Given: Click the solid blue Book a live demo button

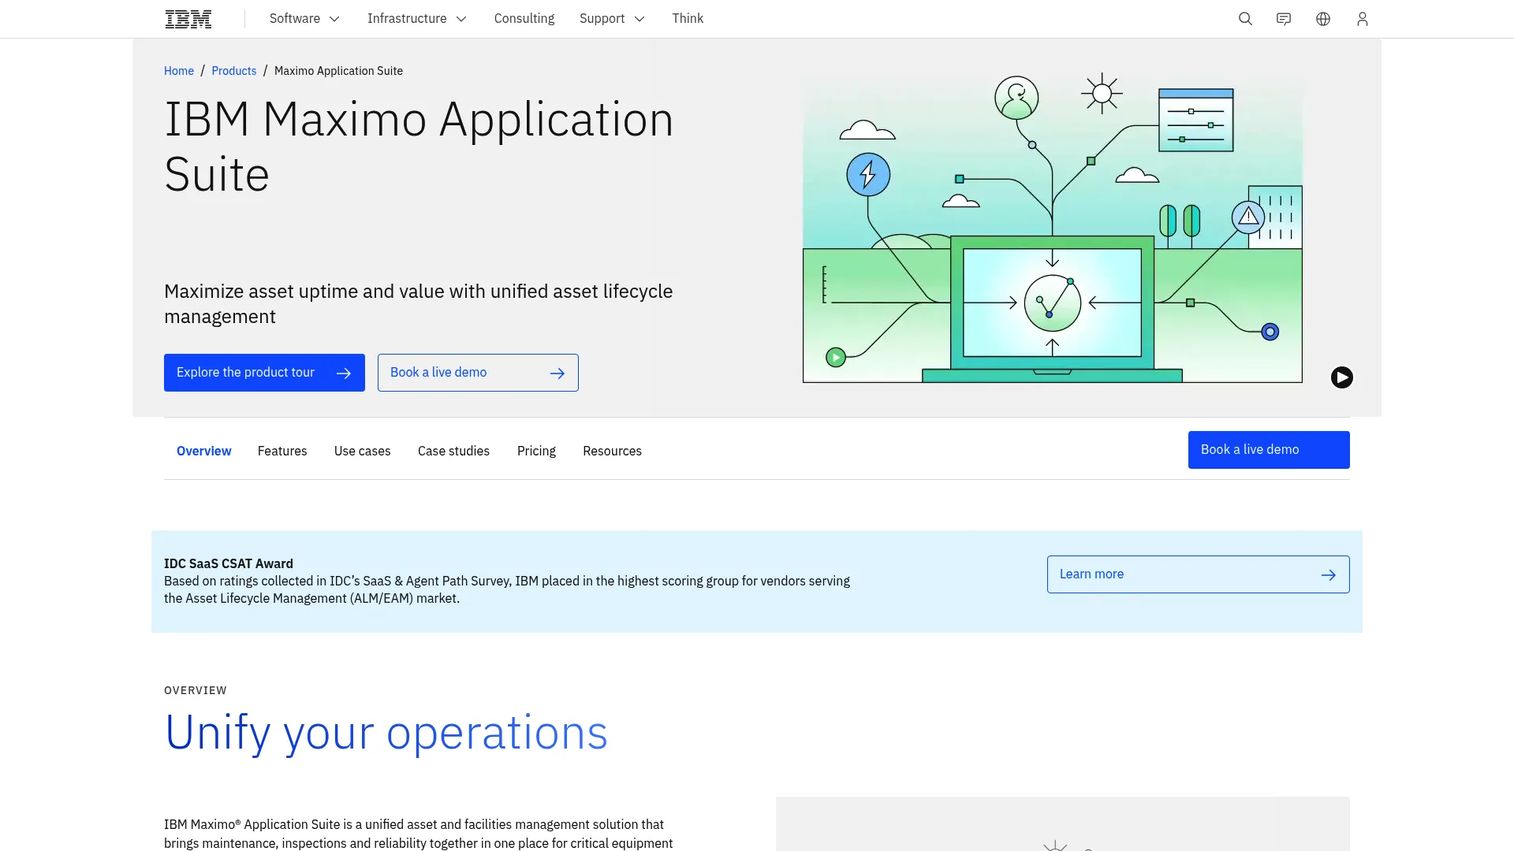Looking at the screenshot, I should tap(1269, 450).
